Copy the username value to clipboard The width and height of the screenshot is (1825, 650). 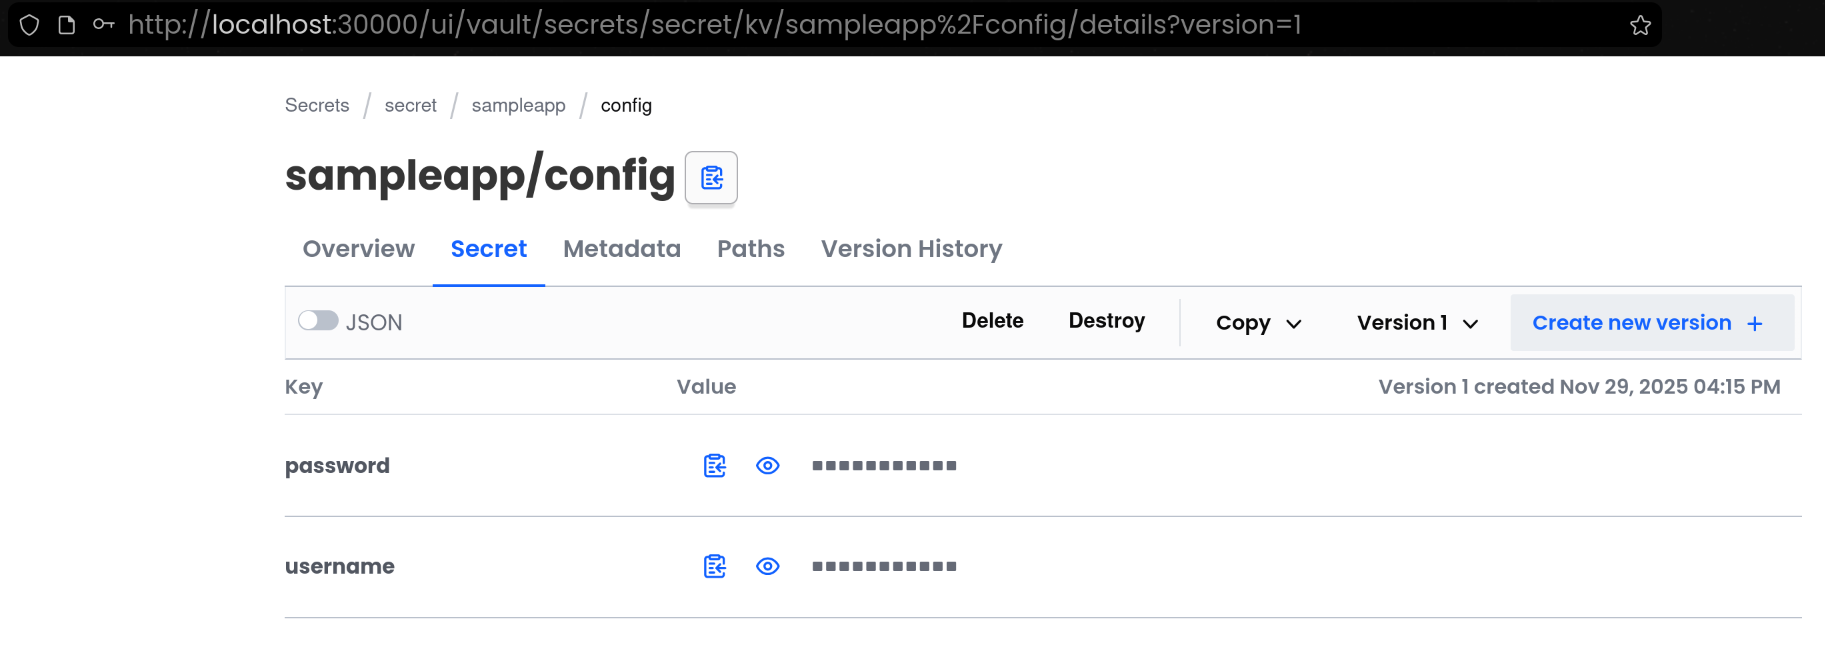tap(715, 567)
